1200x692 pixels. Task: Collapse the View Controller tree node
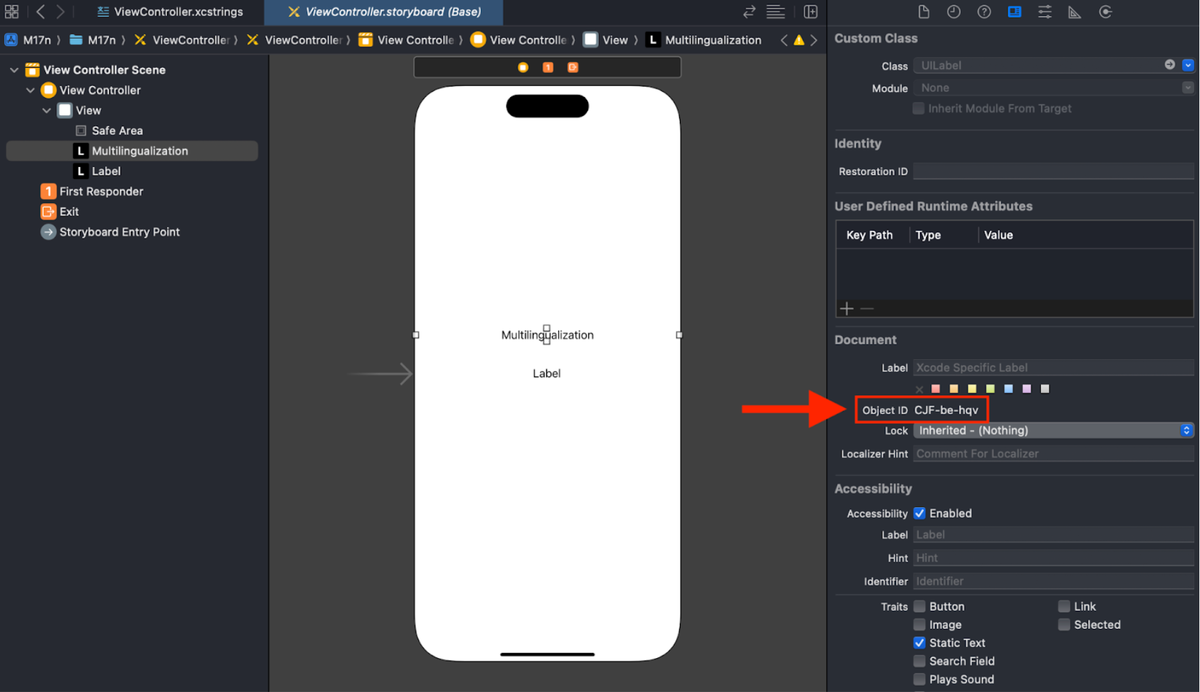click(x=30, y=90)
